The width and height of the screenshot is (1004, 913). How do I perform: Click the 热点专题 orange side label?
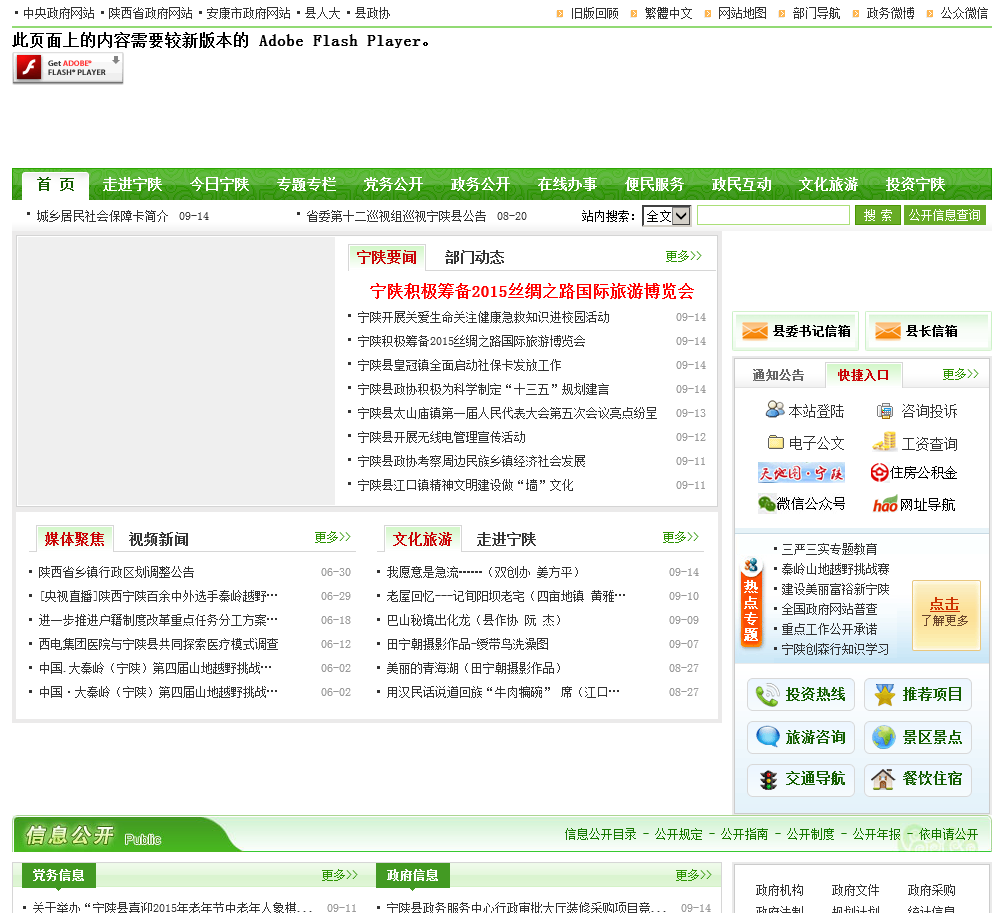coord(751,602)
